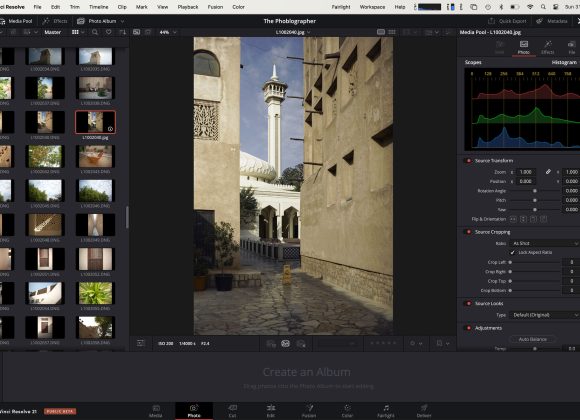
Task: Open the Fusion menu in menu bar
Action: tap(215, 7)
